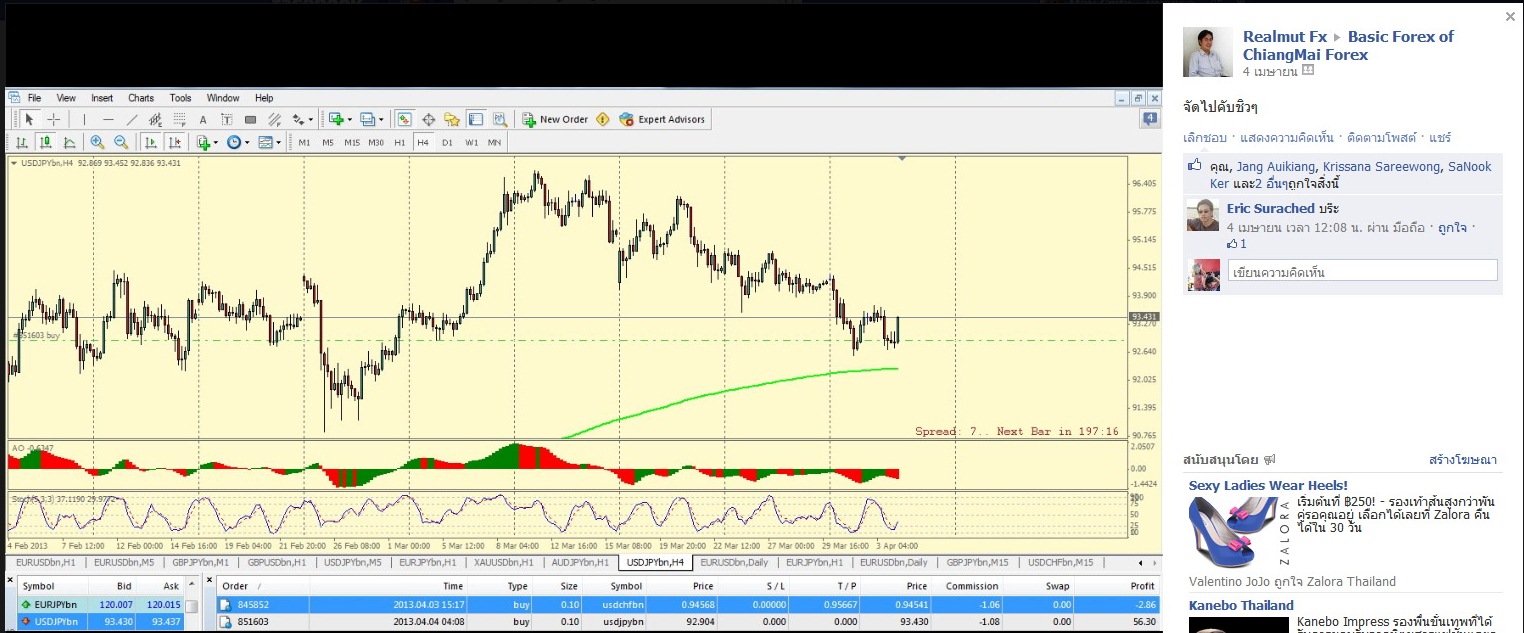Expand the Periods dropdown arrow
The image size is (1524, 633).
point(247,142)
